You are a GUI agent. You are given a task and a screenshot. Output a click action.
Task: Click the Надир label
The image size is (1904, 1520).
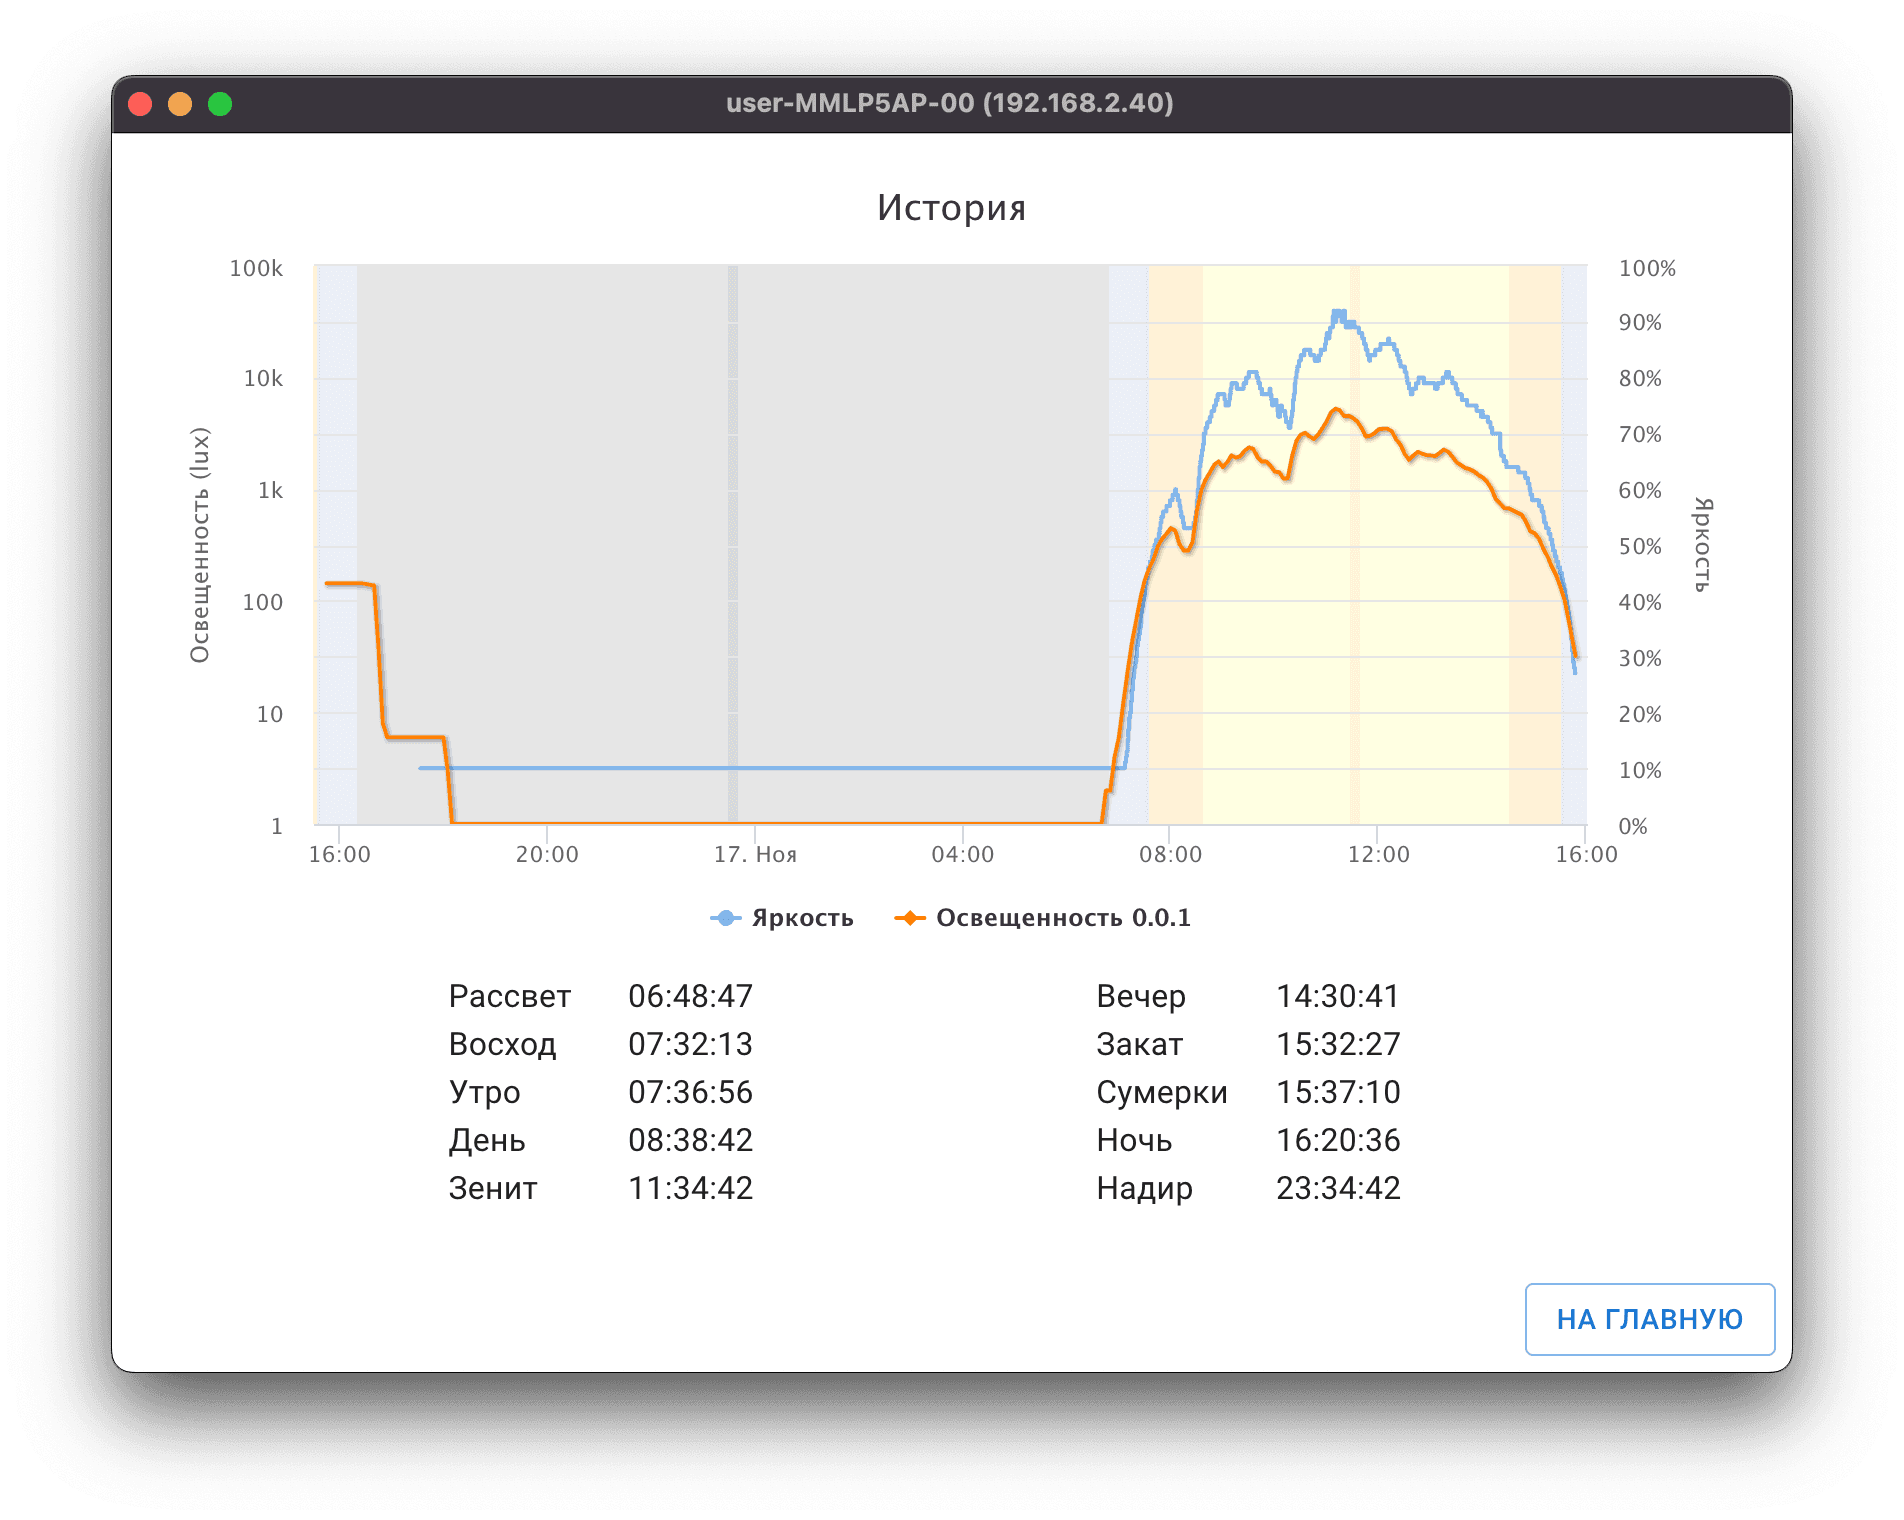click(x=1144, y=1188)
